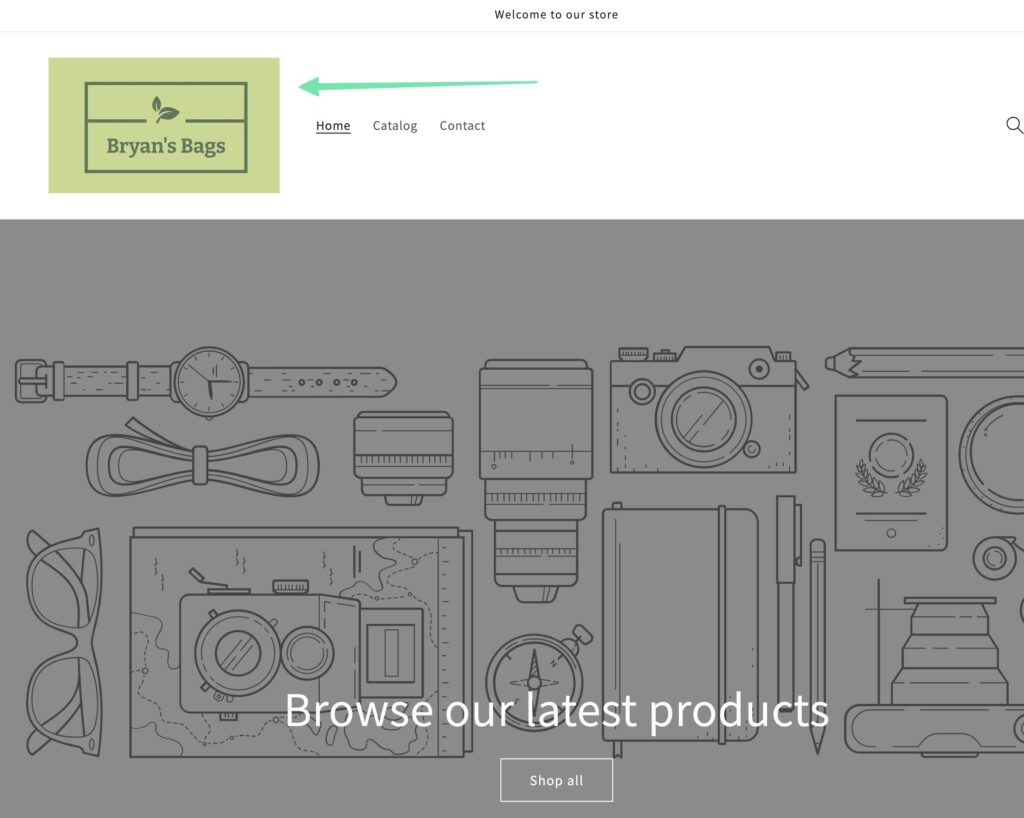Click the Bryan's Bags logo thumbnail
1024x818 pixels.
(x=163, y=125)
